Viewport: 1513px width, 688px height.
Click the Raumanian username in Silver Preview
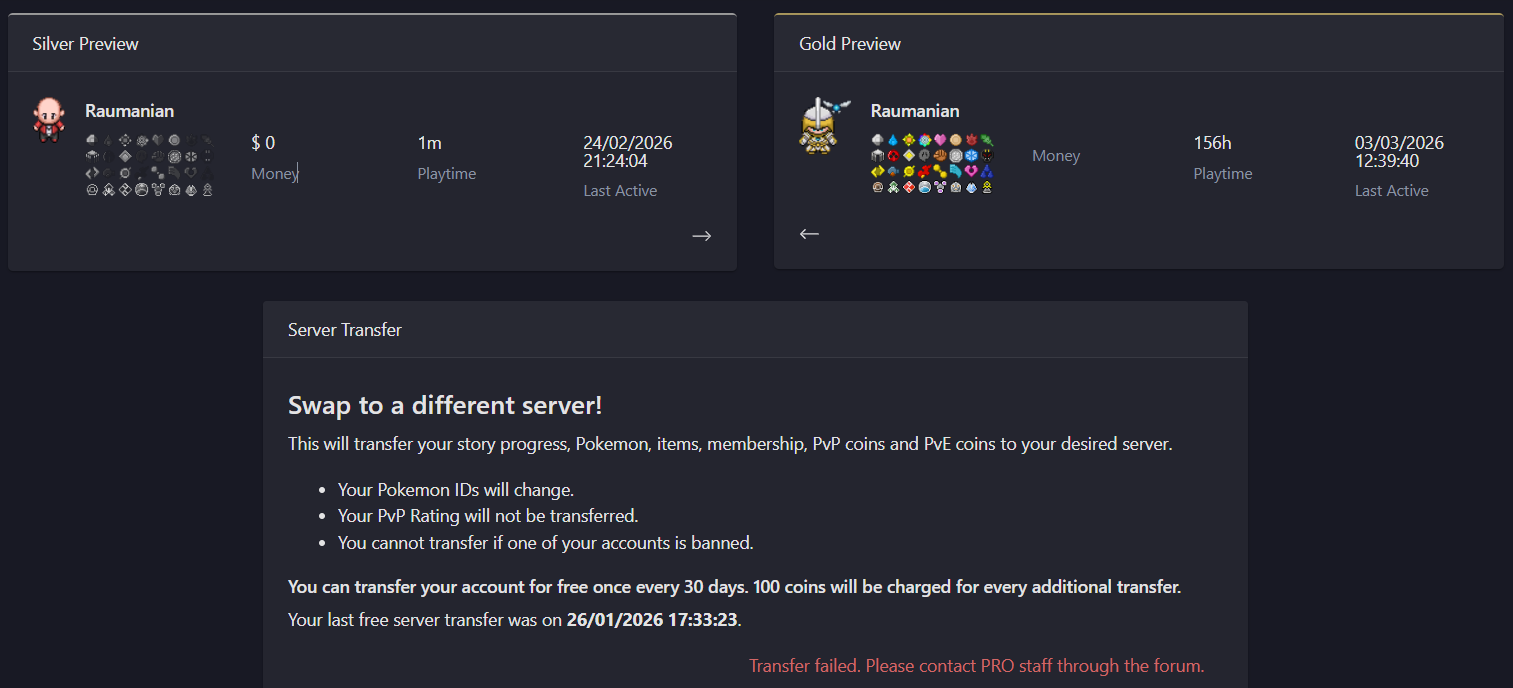(x=129, y=111)
